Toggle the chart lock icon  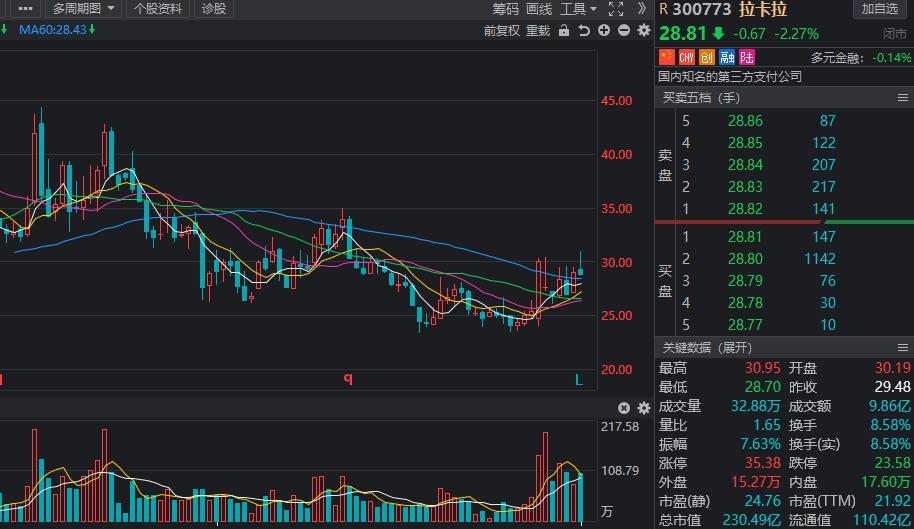click(564, 30)
